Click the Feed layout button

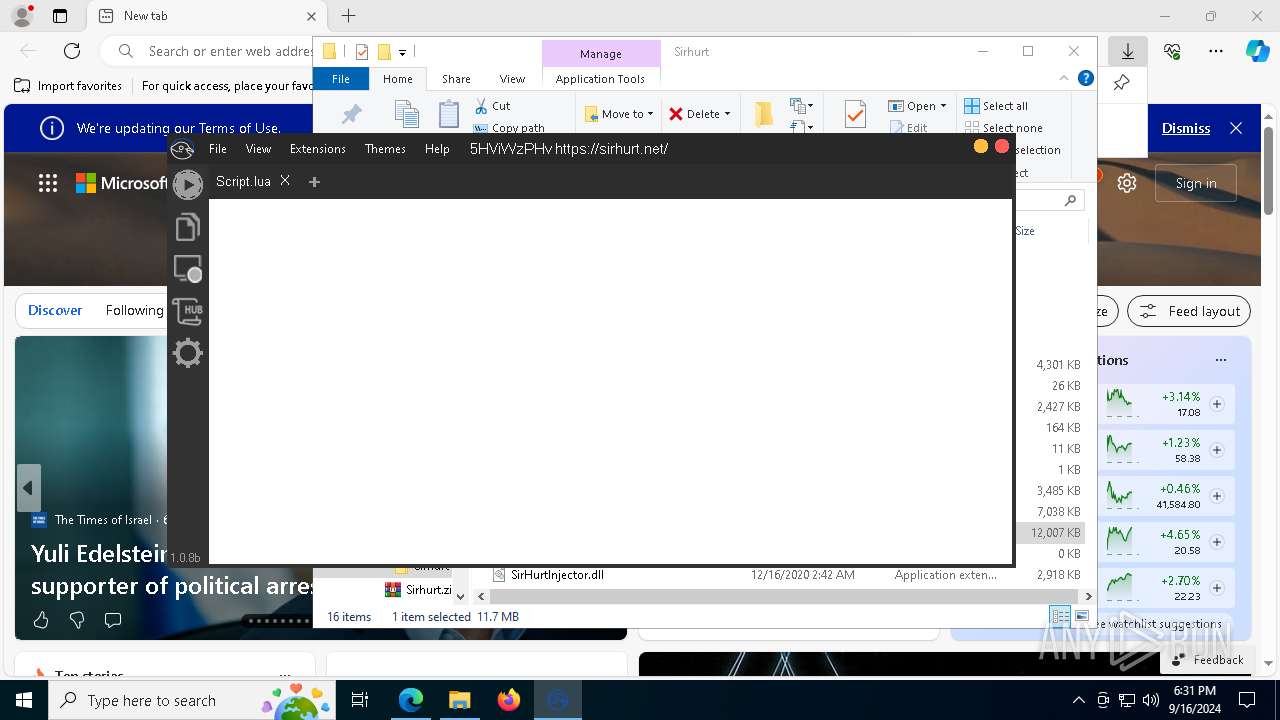click(1189, 311)
